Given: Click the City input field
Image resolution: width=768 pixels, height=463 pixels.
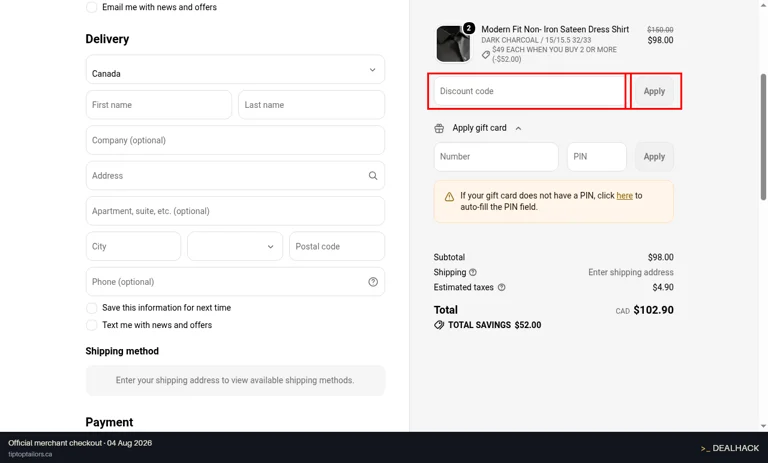Looking at the screenshot, I should (133, 246).
